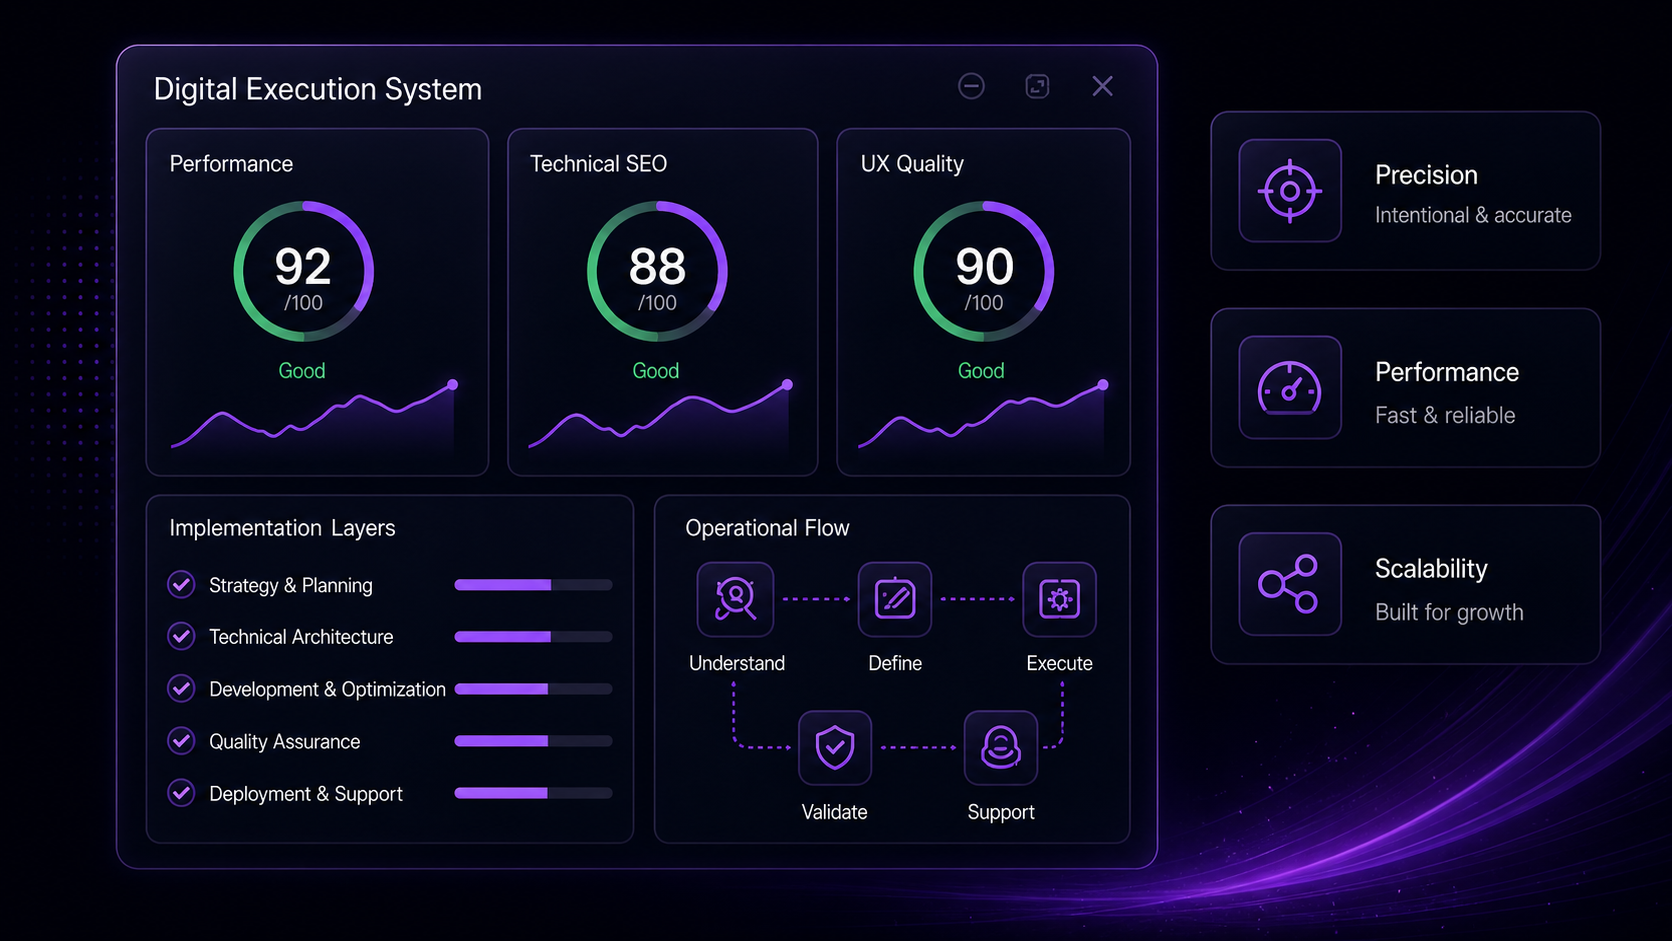
Task: Click the Performance card trend chart
Action: (x=314, y=418)
